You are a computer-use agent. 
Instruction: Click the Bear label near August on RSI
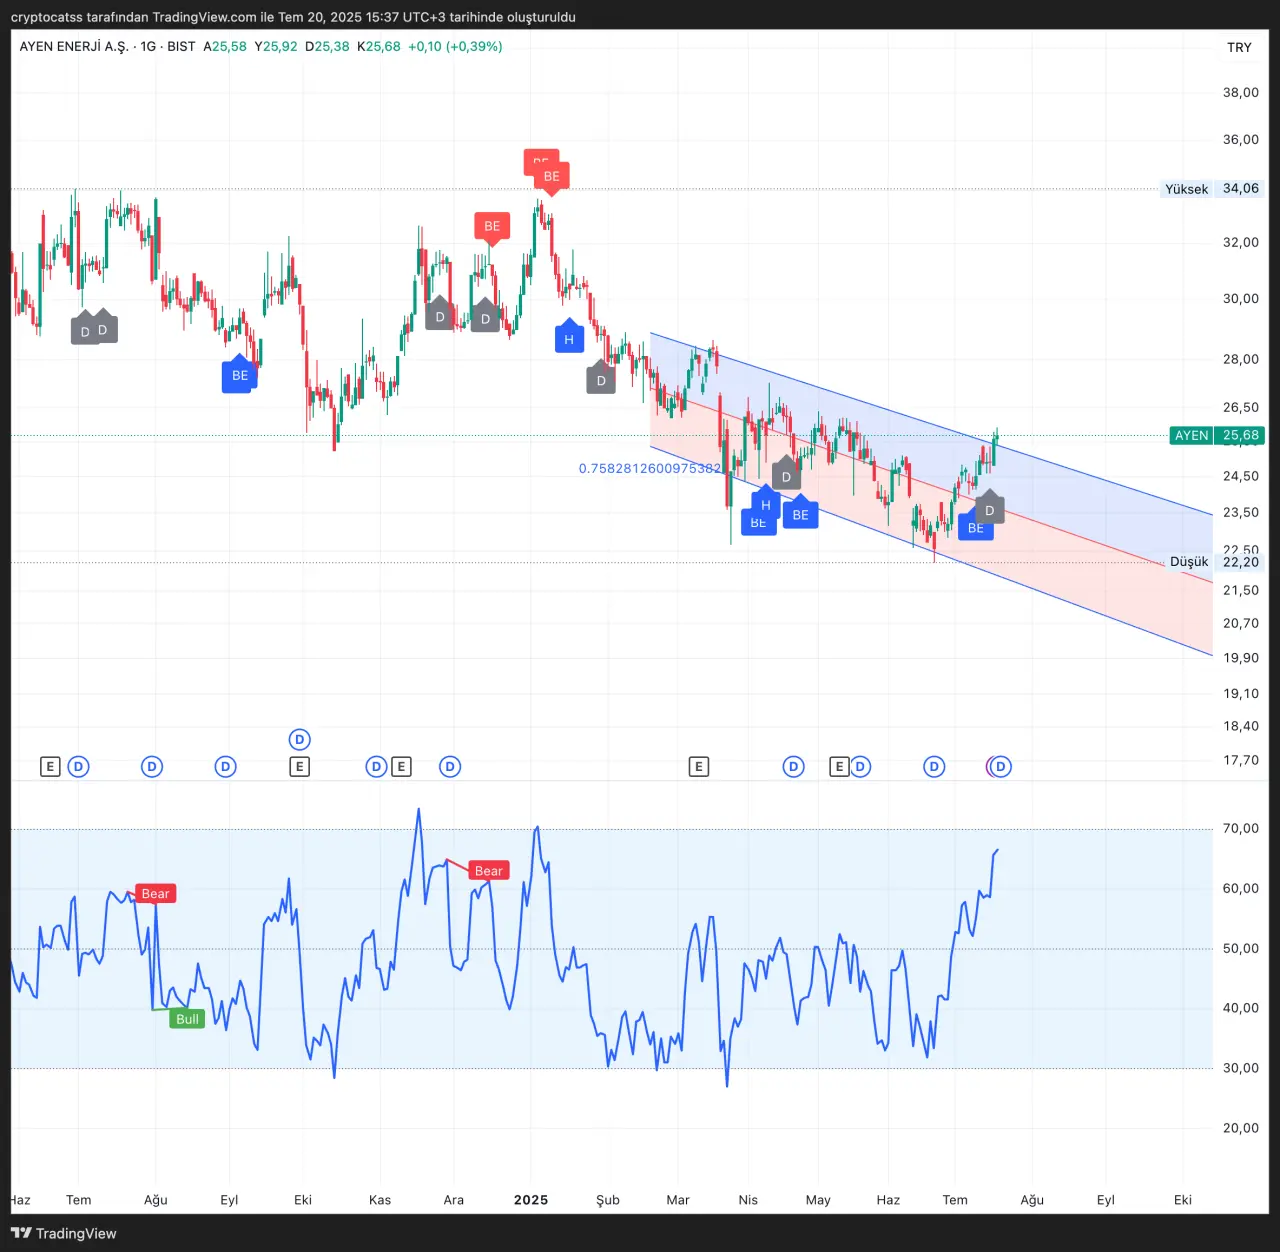[x=155, y=894]
